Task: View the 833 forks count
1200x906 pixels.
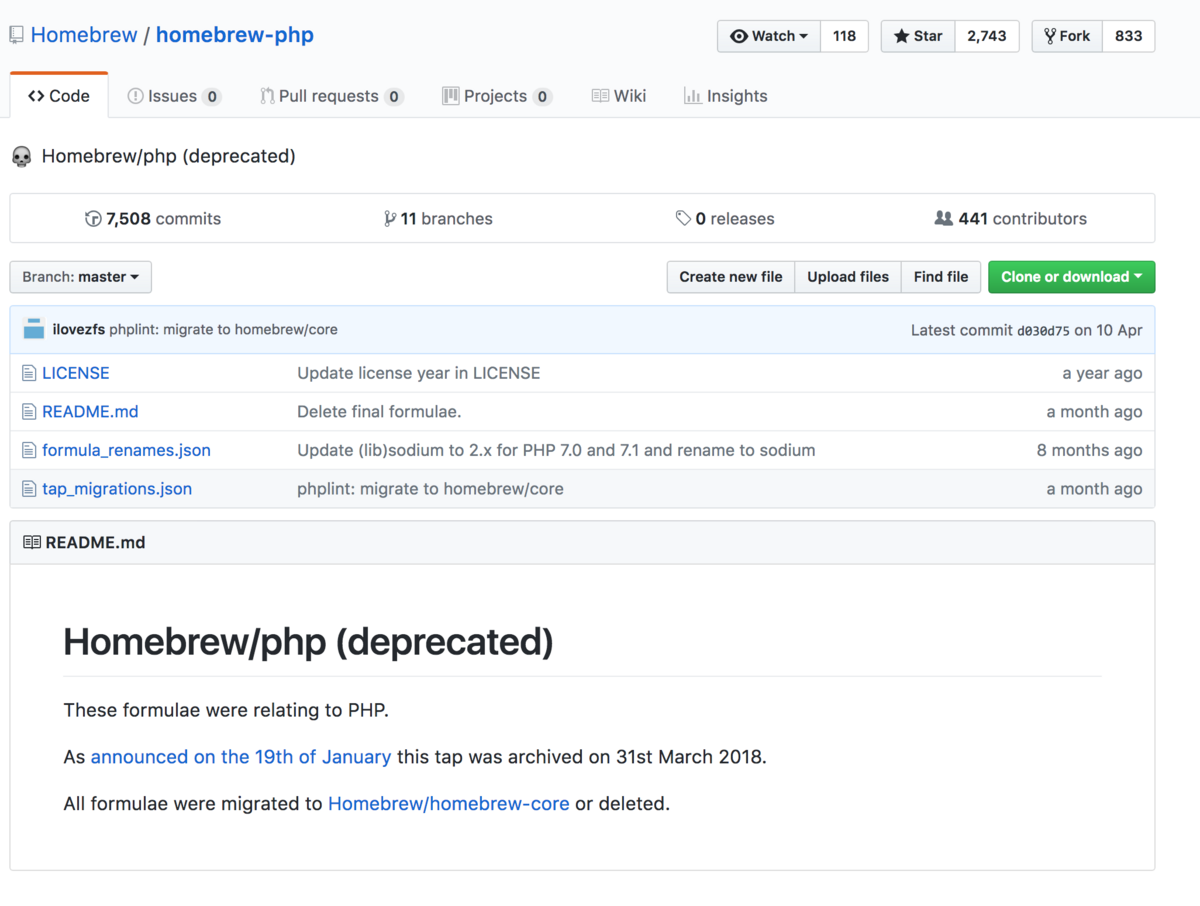Action: tap(1128, 36)
